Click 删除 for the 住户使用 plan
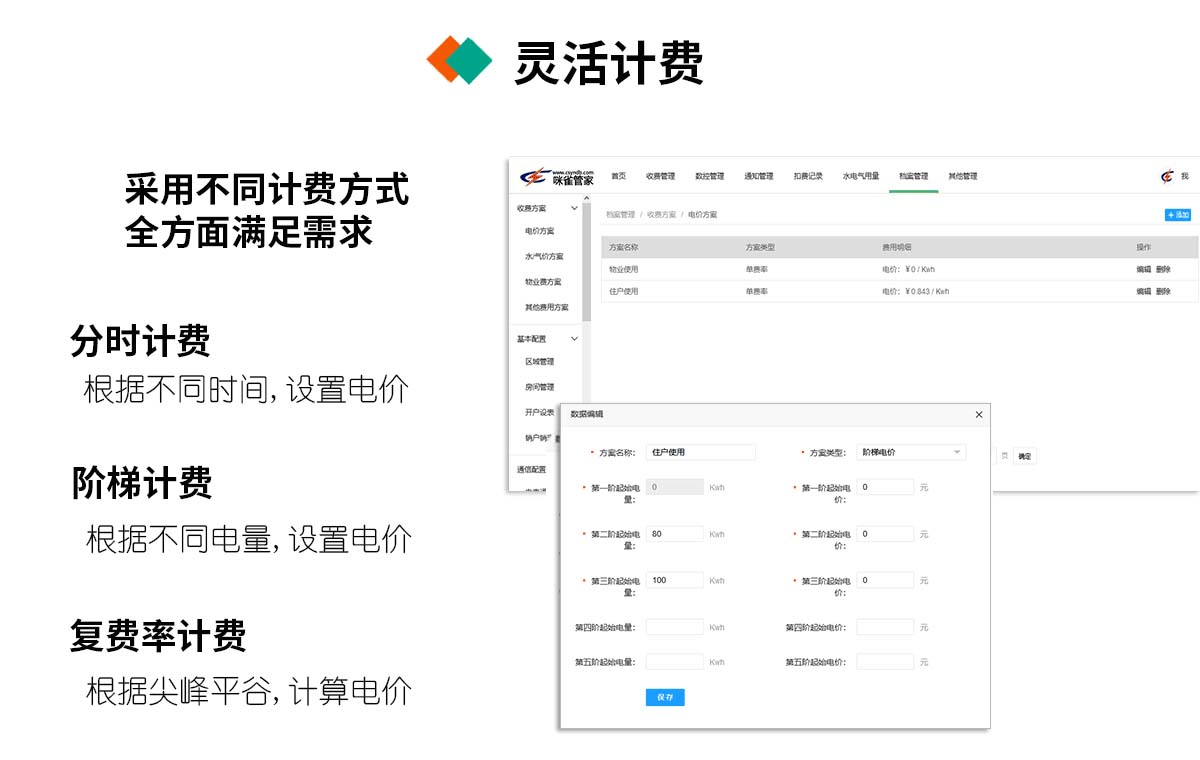1200x760 pixels. coord(1164,291)
